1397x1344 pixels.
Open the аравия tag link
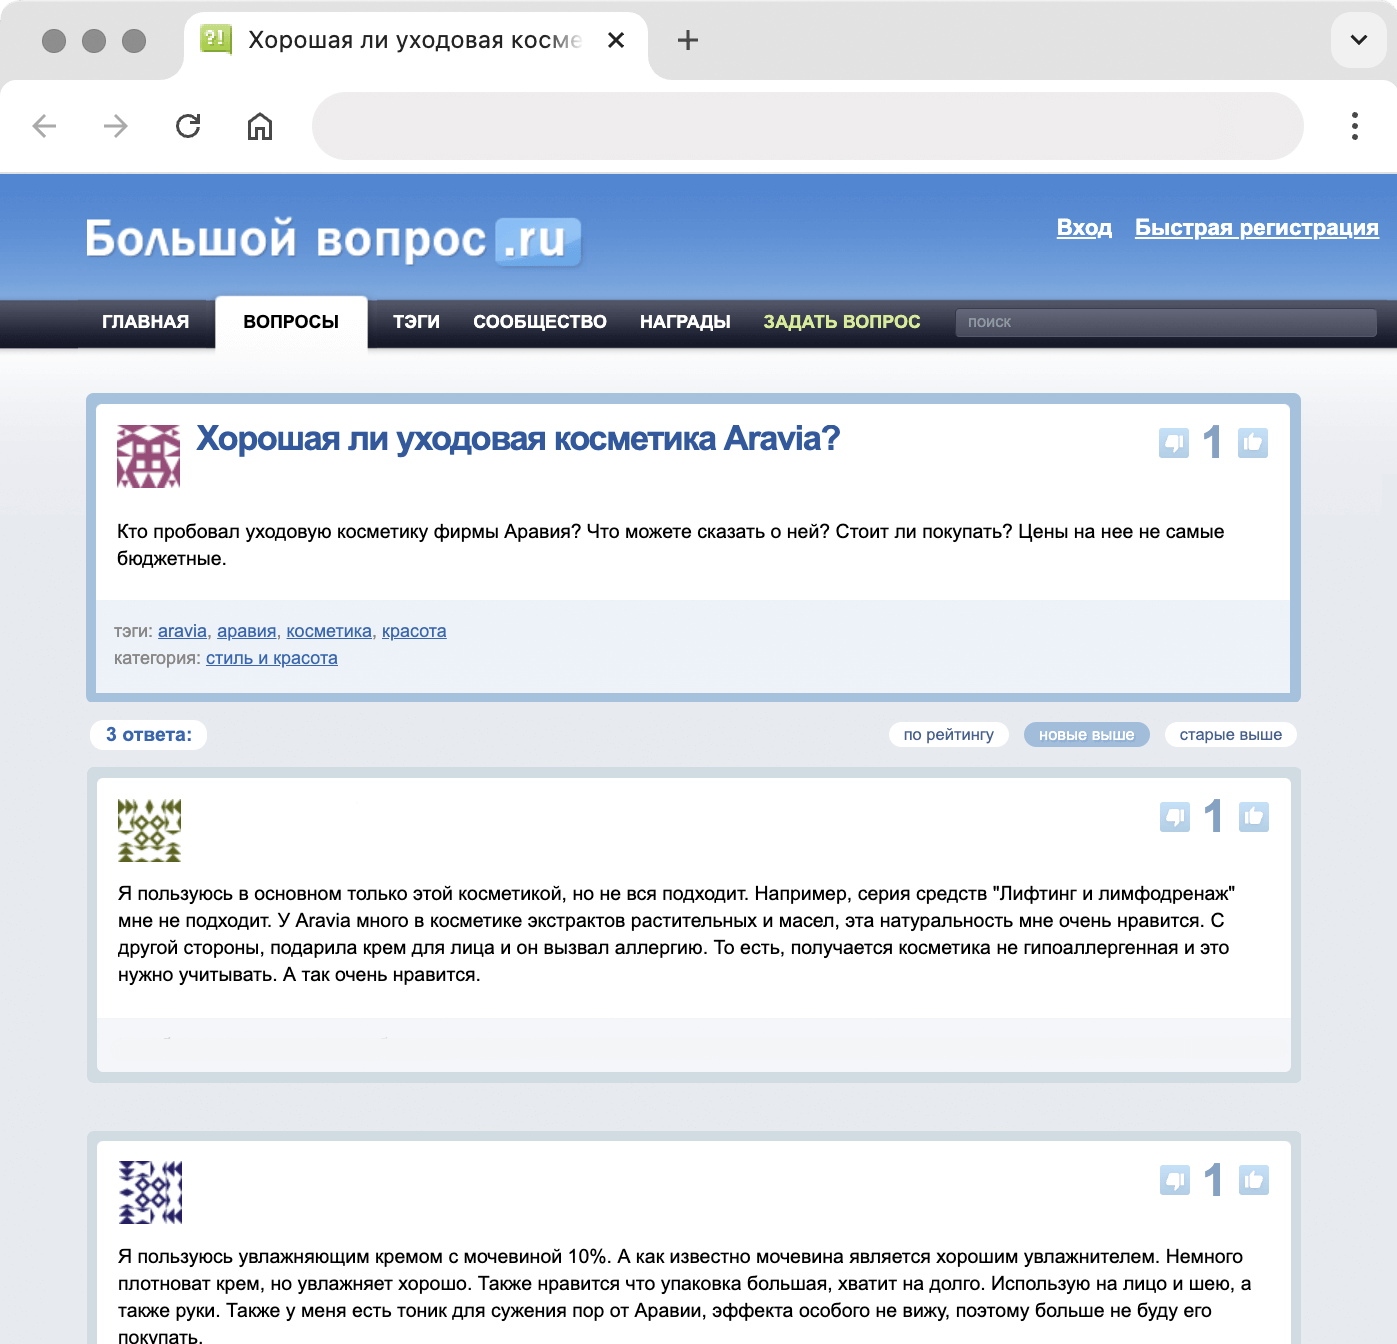(246, 631)
